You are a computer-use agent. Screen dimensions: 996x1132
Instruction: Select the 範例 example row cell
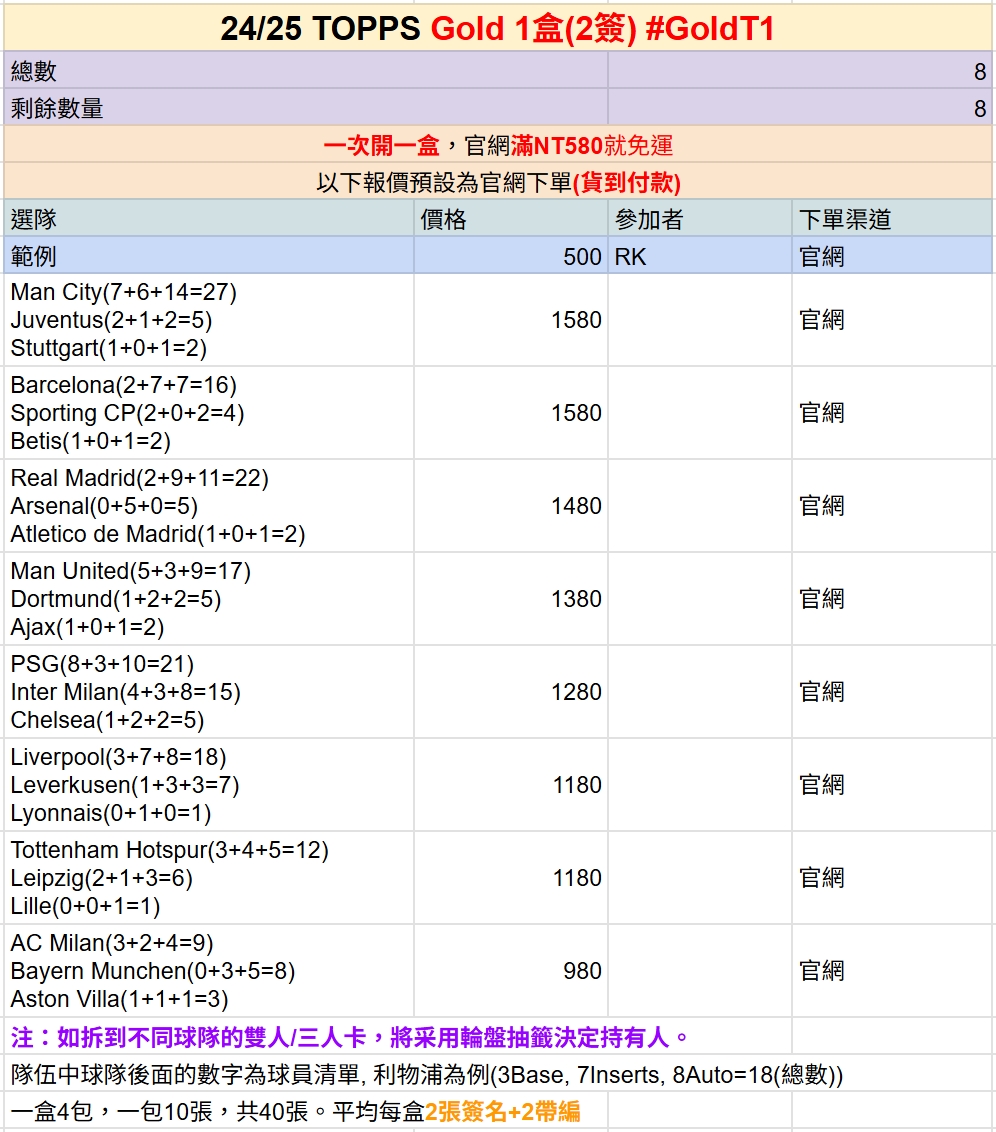tap(209, 256)
